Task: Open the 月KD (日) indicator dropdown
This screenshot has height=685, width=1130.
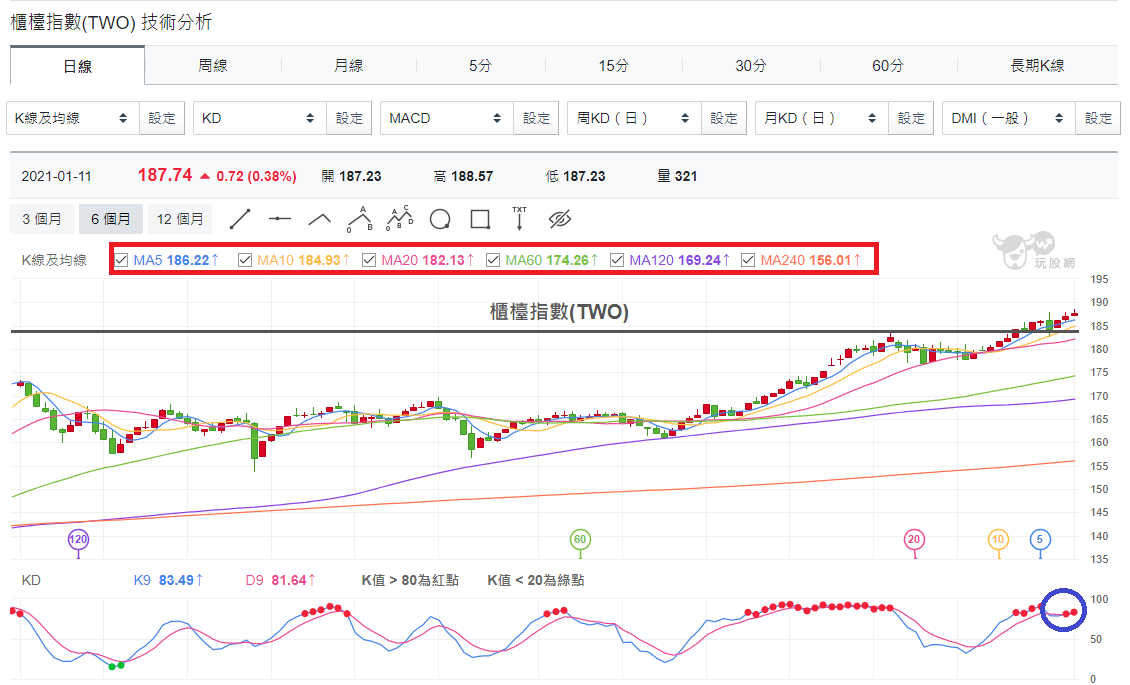Action: (x=822, y=118)
